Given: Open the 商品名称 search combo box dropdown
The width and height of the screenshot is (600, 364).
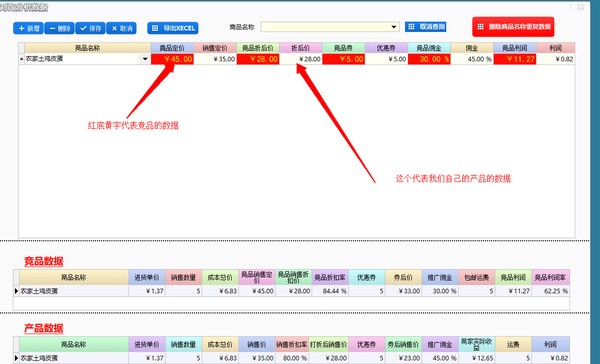Looking at the screenshot, I should [x=393, y=27].
